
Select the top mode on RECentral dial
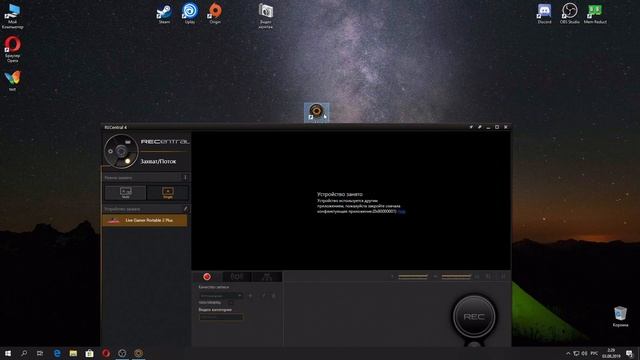(128, 142)
